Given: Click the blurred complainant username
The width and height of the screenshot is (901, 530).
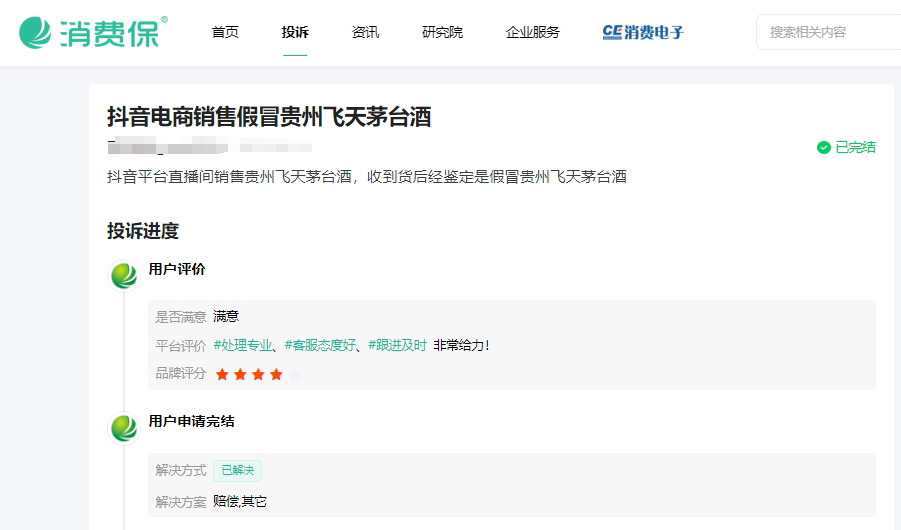Looking at the screenshot, I should click(x=167, y=145).
